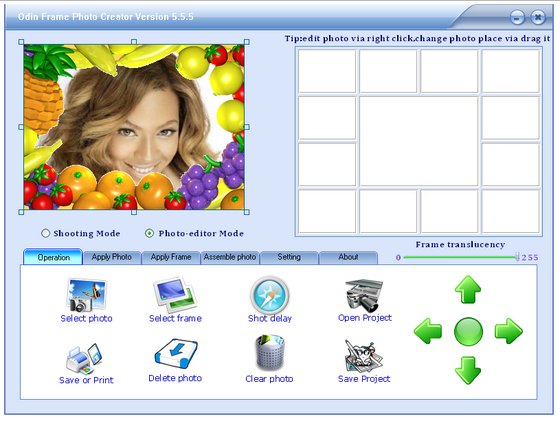Click the Save or Print label
This screenshot has height=421, width=560.
click(x=86, y=380)
